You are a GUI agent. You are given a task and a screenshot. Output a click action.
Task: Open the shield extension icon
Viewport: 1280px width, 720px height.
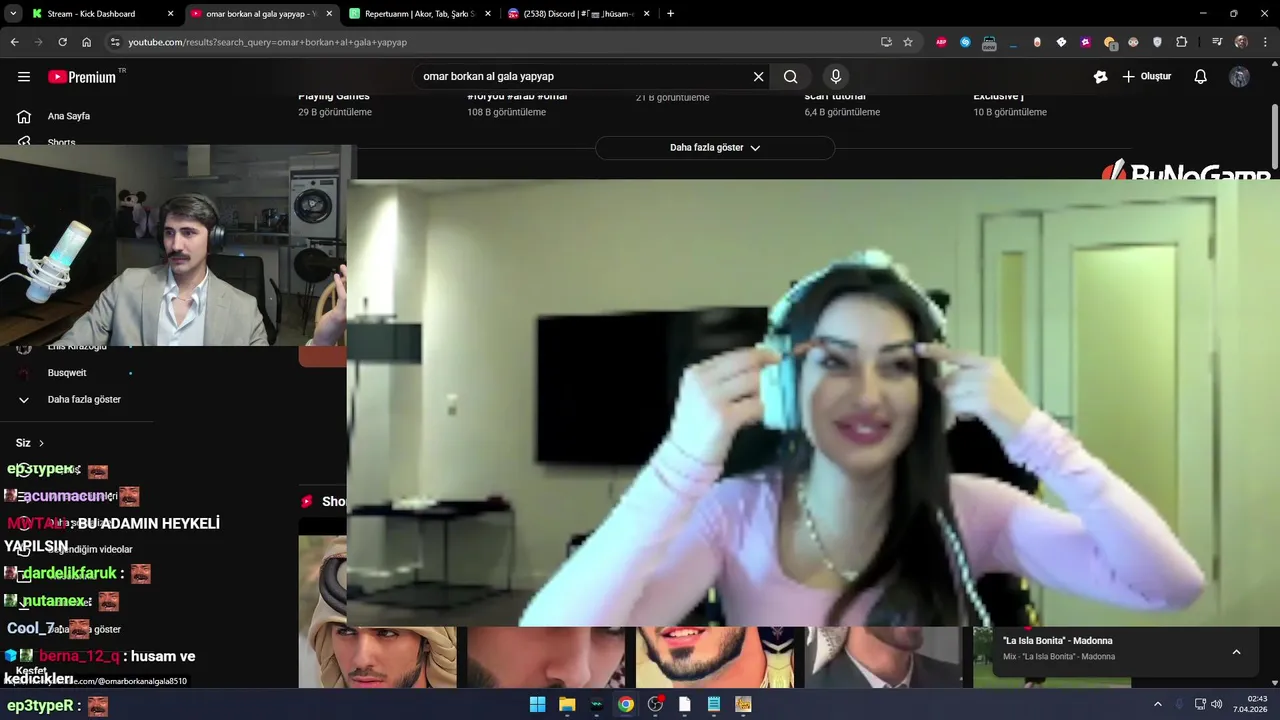[x=1158, y=42]
